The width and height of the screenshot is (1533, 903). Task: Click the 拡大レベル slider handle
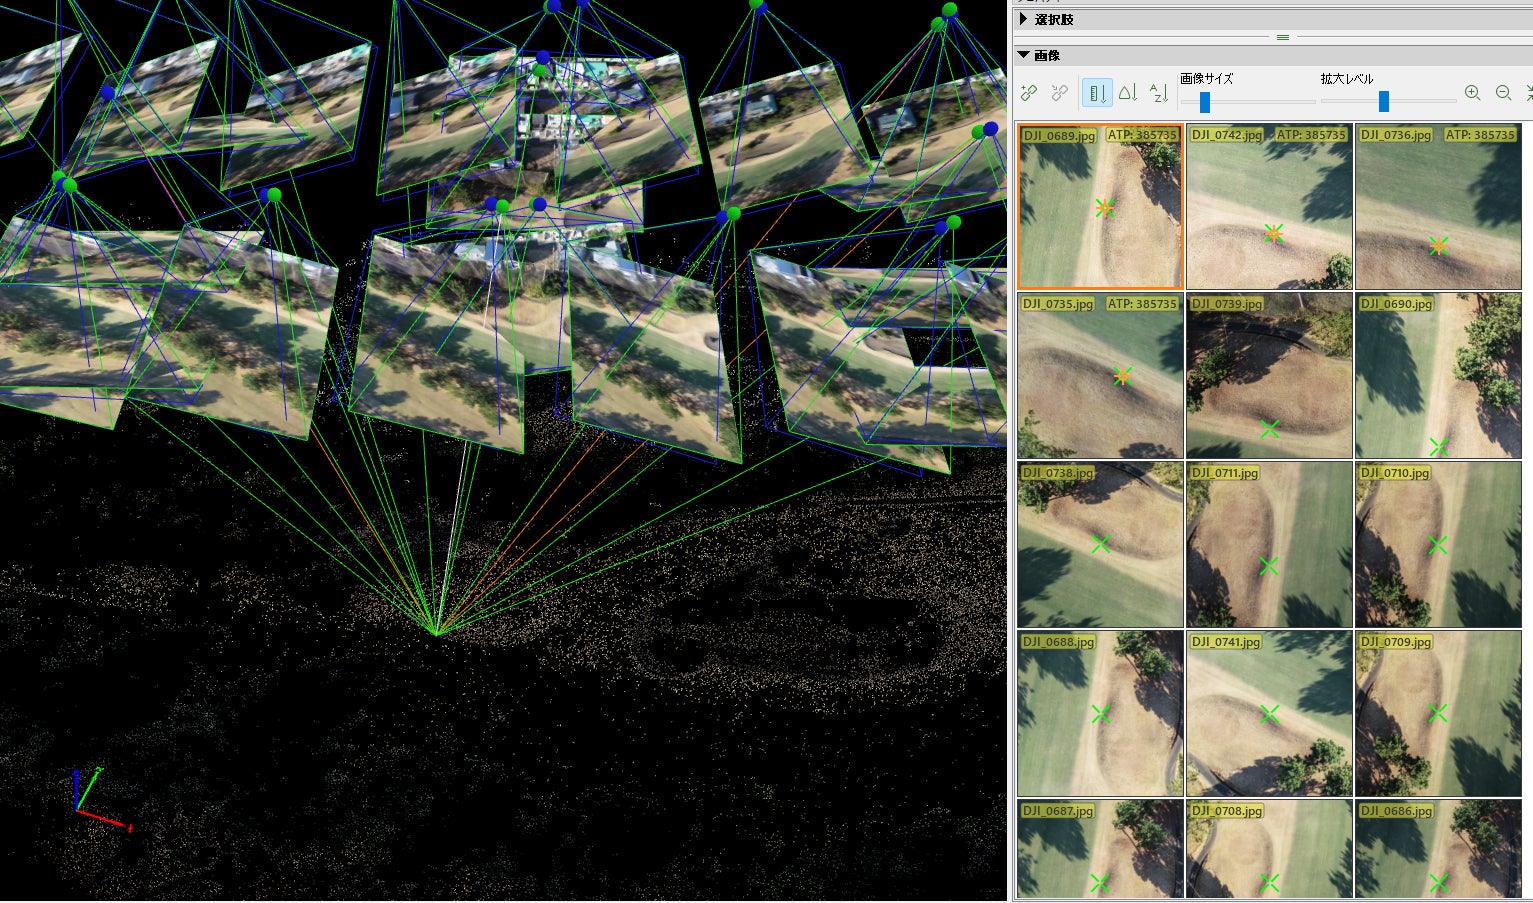[x=1384, y=101]
